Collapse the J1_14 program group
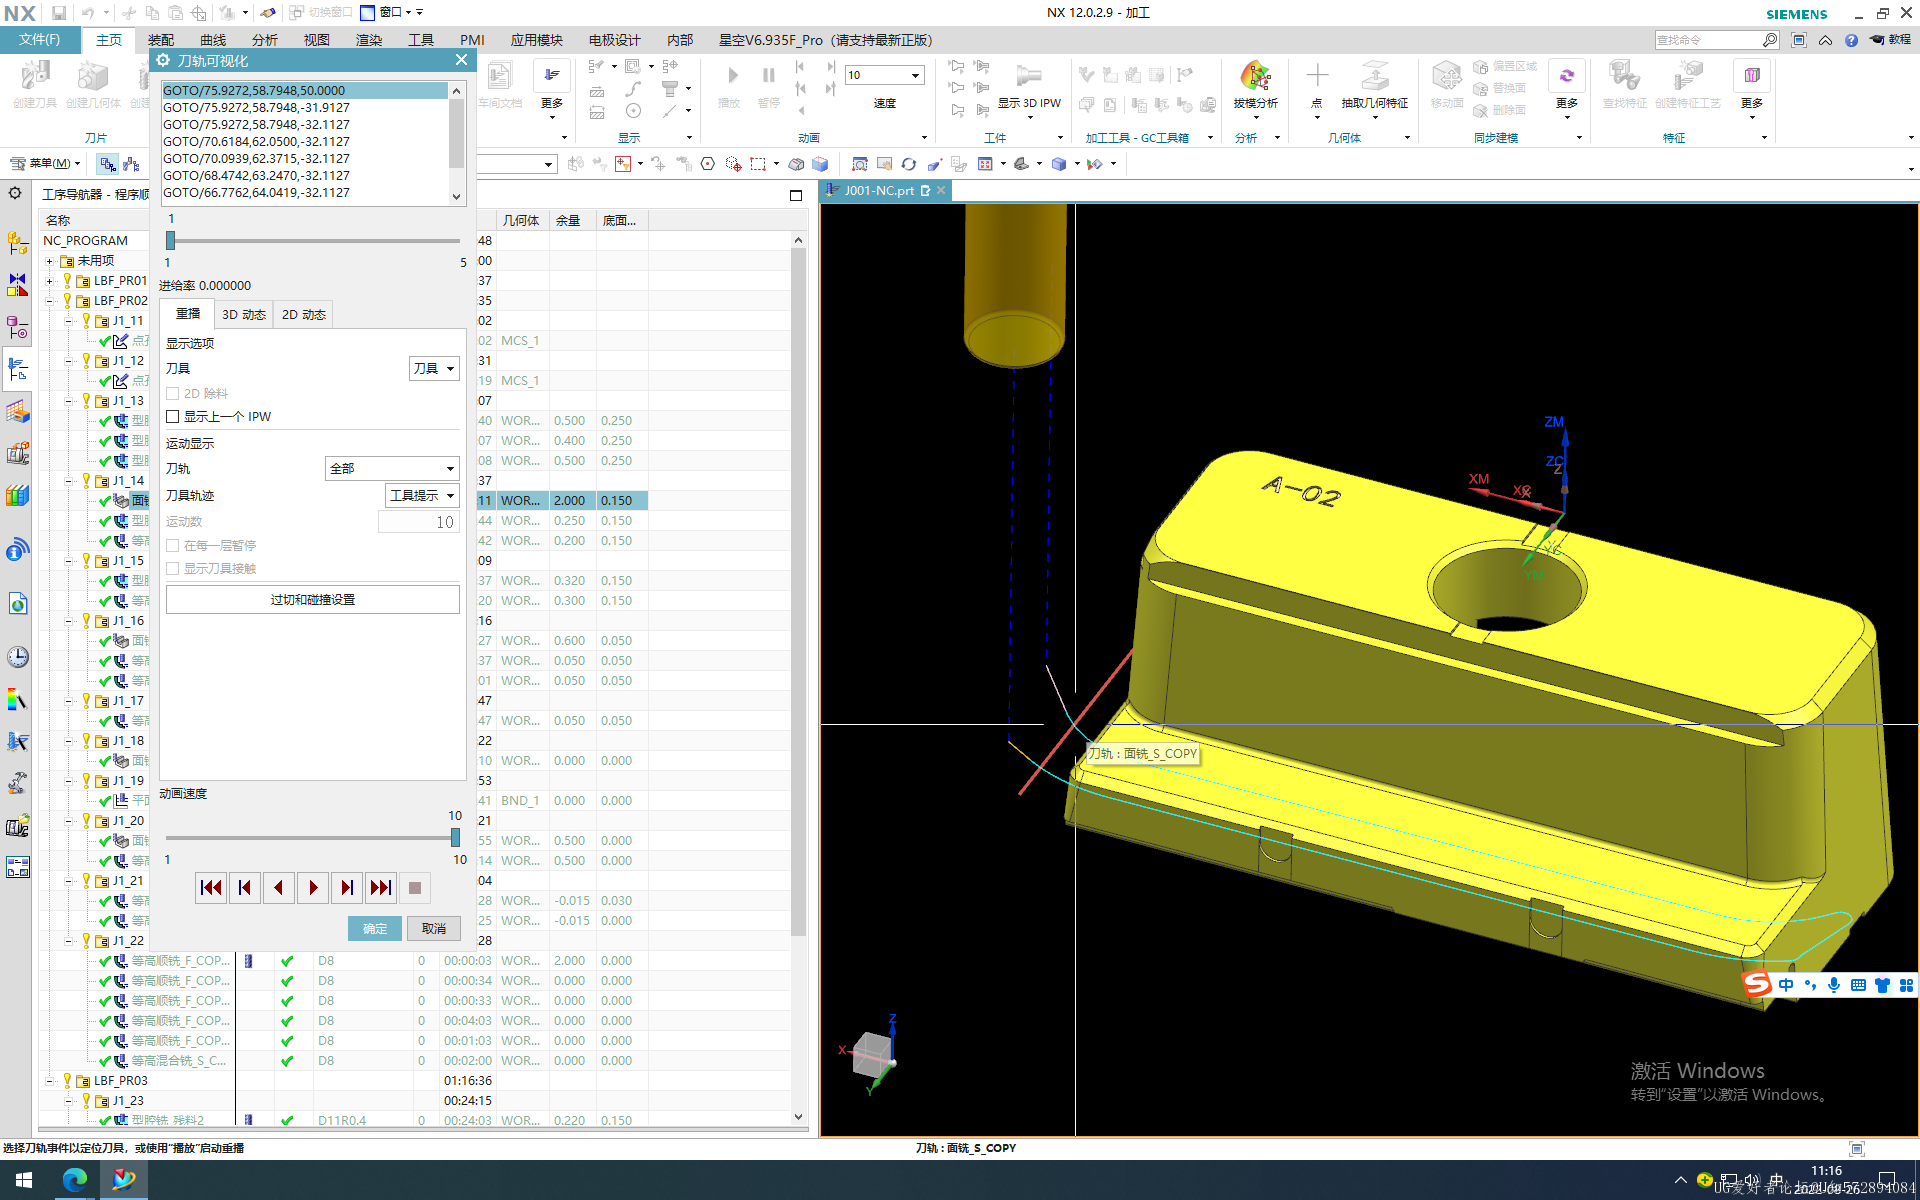Screen dimensions: 1920x1200 tap(69, 481)
